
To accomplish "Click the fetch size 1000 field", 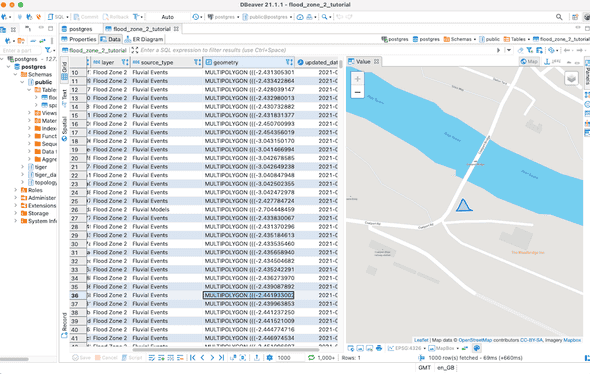I will point(289,358).
